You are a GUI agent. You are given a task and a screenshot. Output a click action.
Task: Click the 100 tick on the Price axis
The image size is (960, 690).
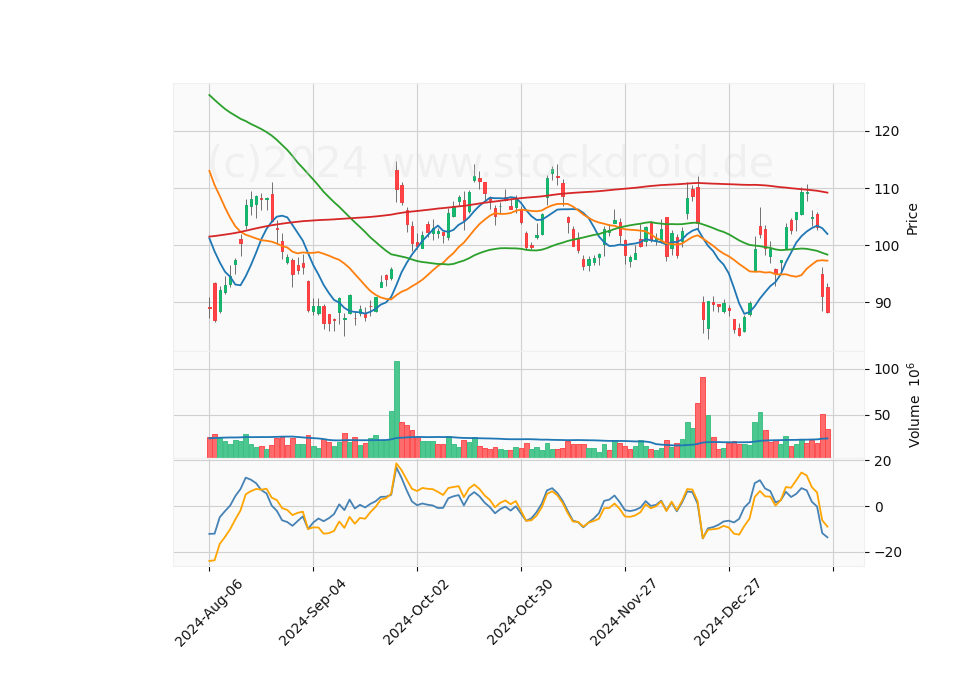pyautogui.click(x=886, y=246)
